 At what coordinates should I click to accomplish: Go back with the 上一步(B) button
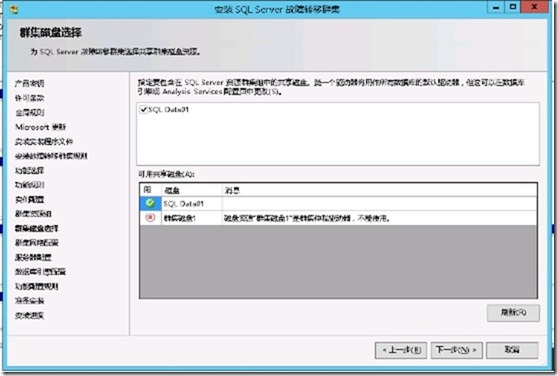point(401,350)
